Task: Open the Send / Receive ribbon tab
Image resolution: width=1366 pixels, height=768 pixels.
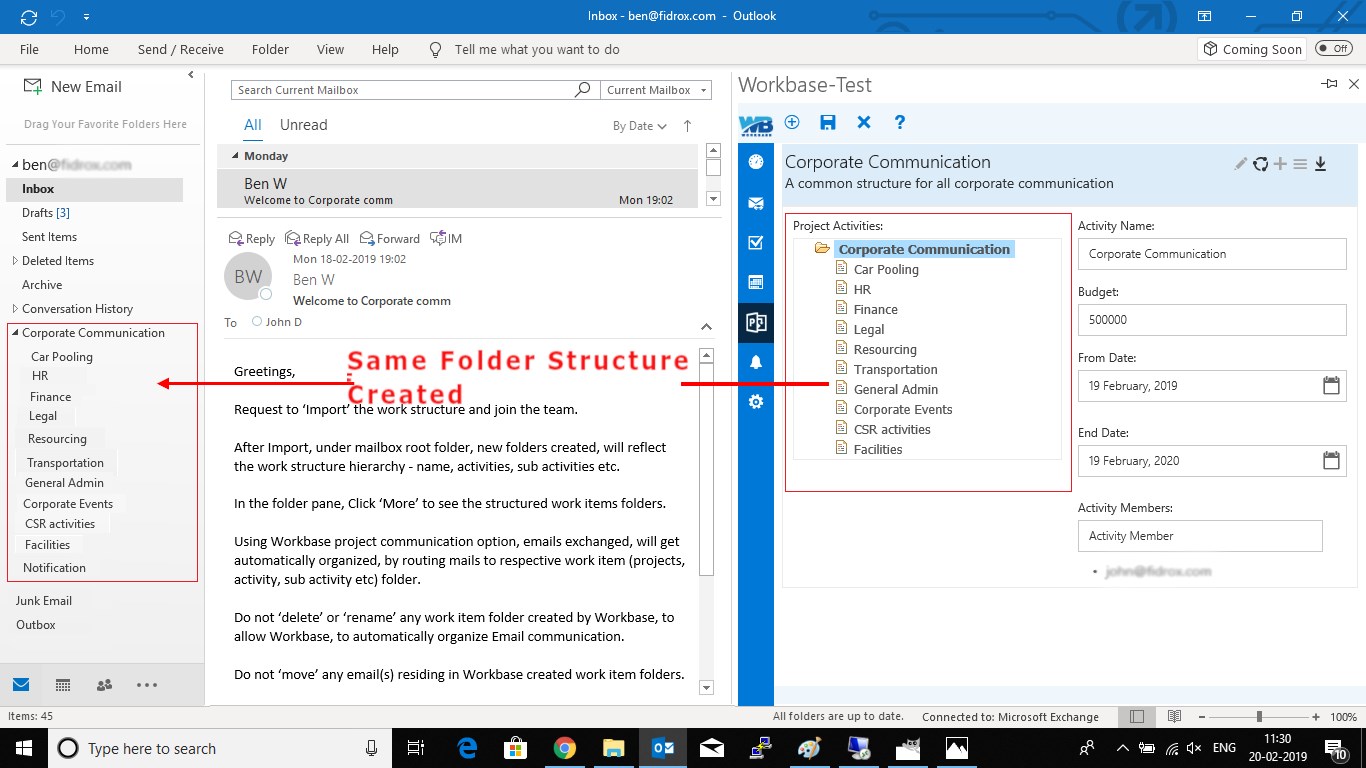Action: (x=181, y=49)
